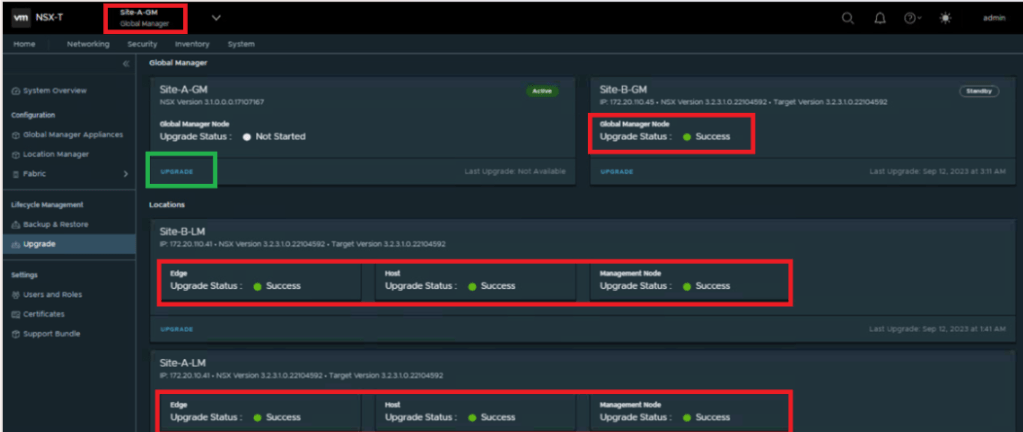Switch to the Networking tab
Viewport: 1023px width, 432px height.
88,44
